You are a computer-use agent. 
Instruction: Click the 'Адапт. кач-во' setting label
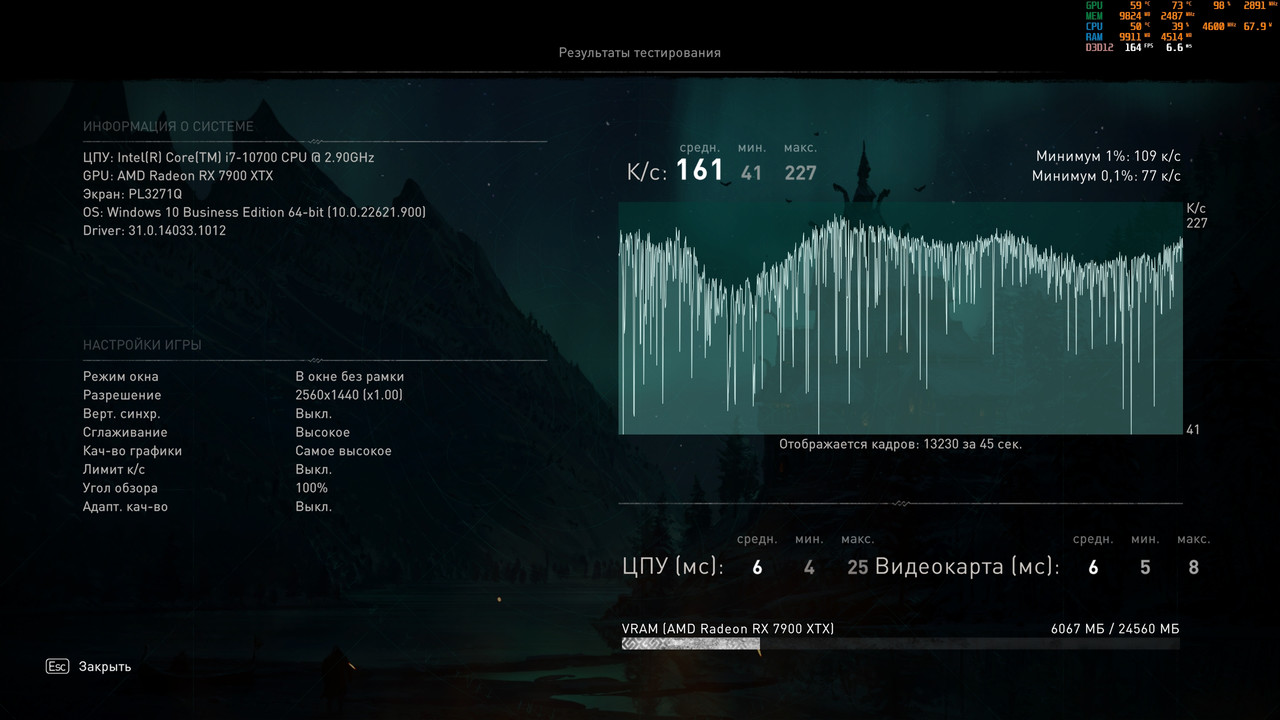pos(125,507)
